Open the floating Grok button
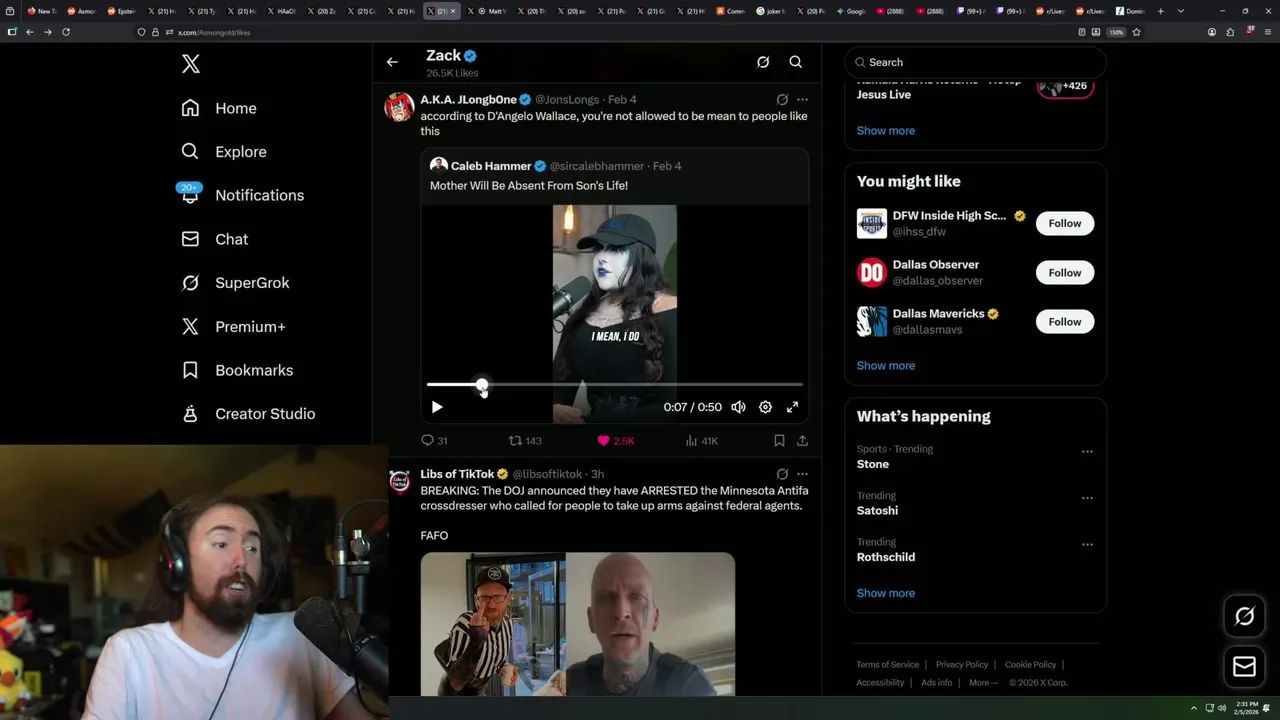The image size is (1280, 720). (x=1245, y=617)
